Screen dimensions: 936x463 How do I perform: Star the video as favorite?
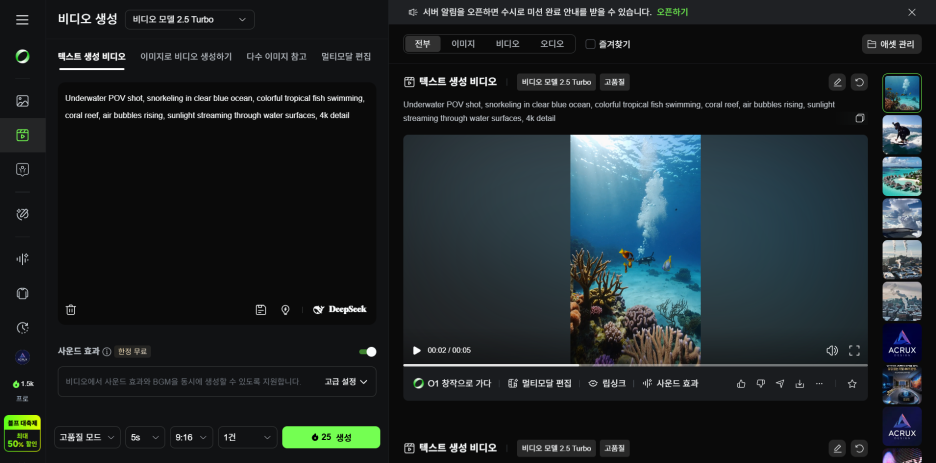[x=852, y=384]
